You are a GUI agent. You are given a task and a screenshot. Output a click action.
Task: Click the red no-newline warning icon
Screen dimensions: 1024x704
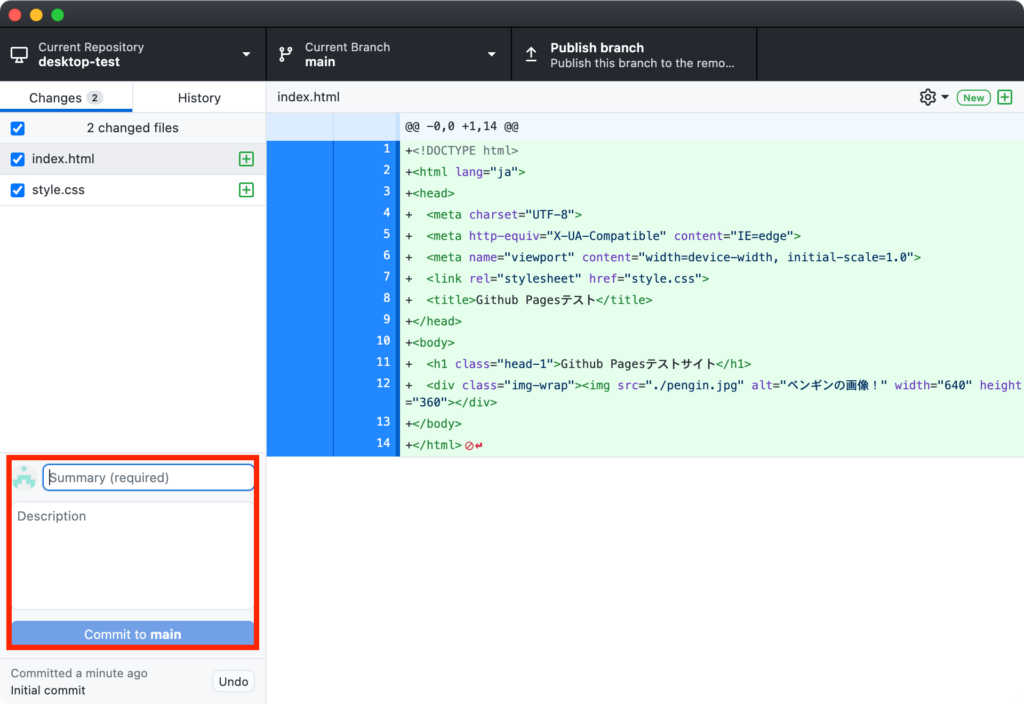point(469,445)
